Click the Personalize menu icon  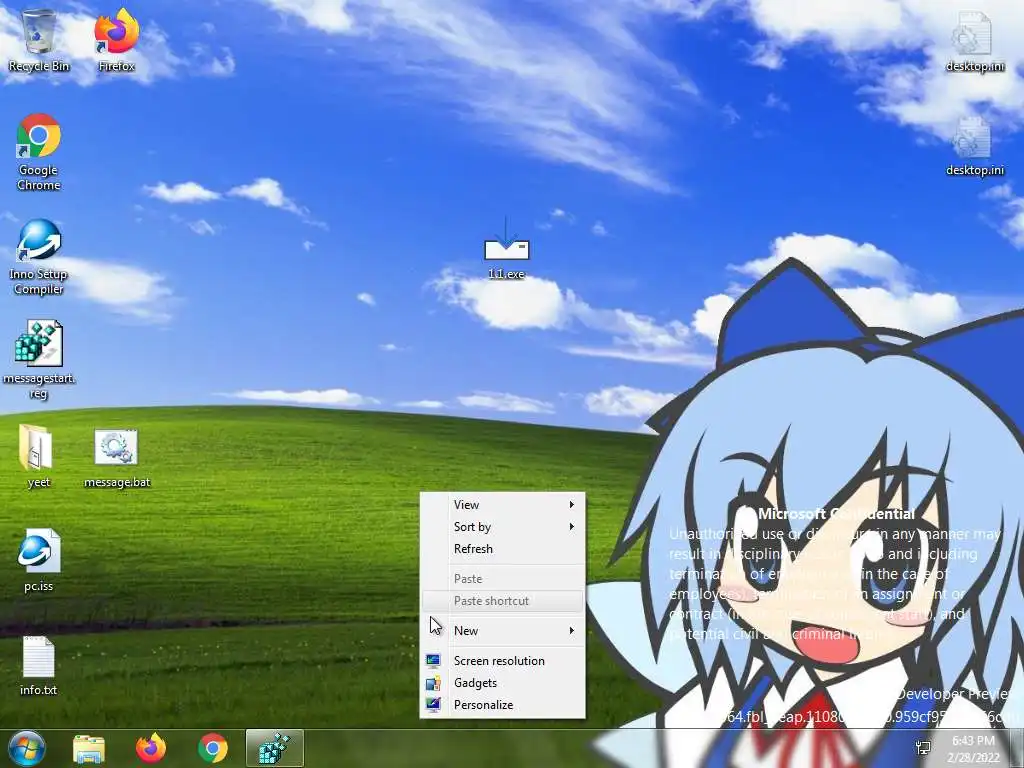coord(433,705)
